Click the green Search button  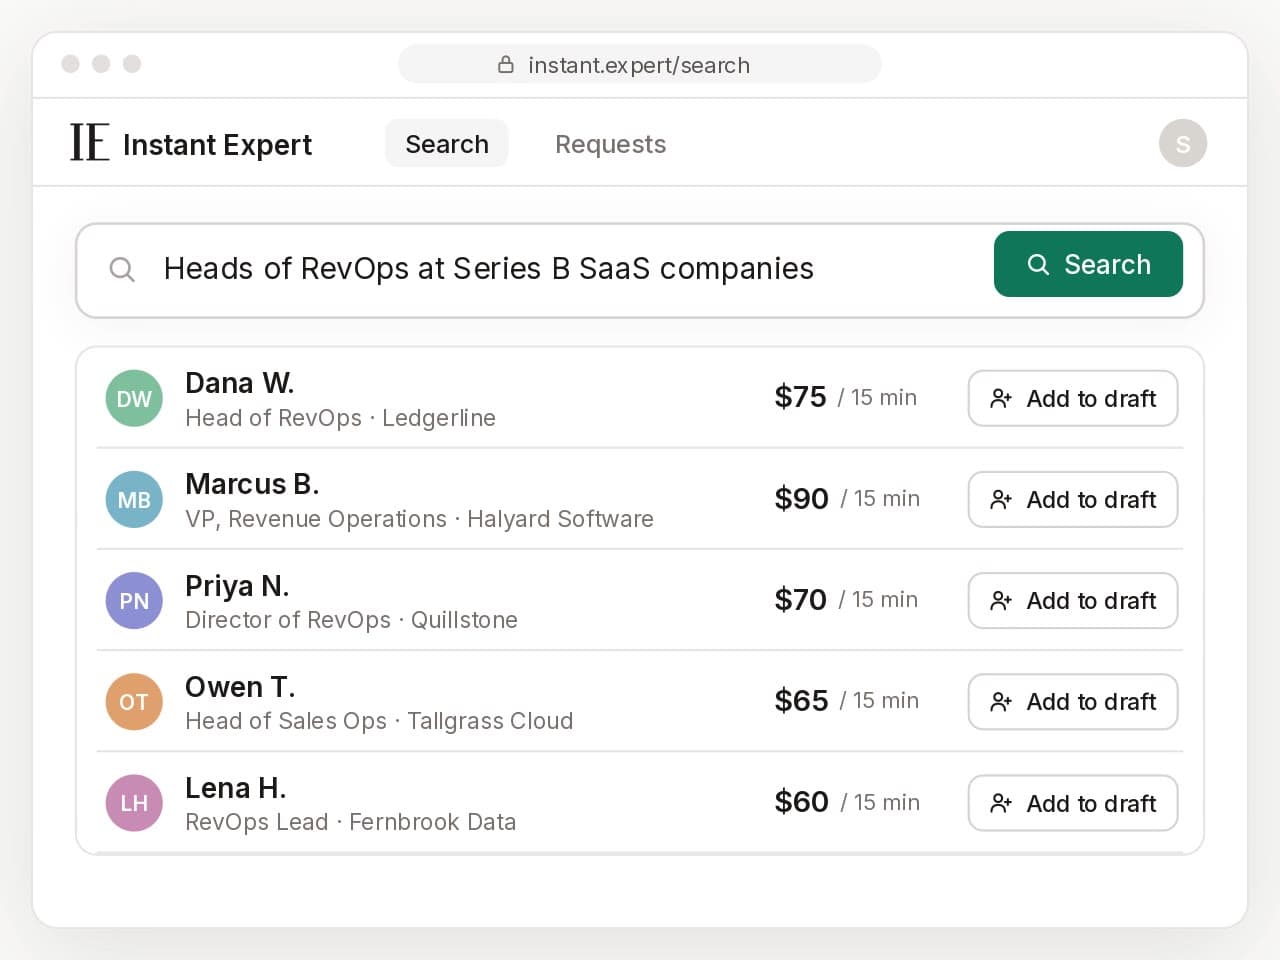click(x=1088, y=264)
